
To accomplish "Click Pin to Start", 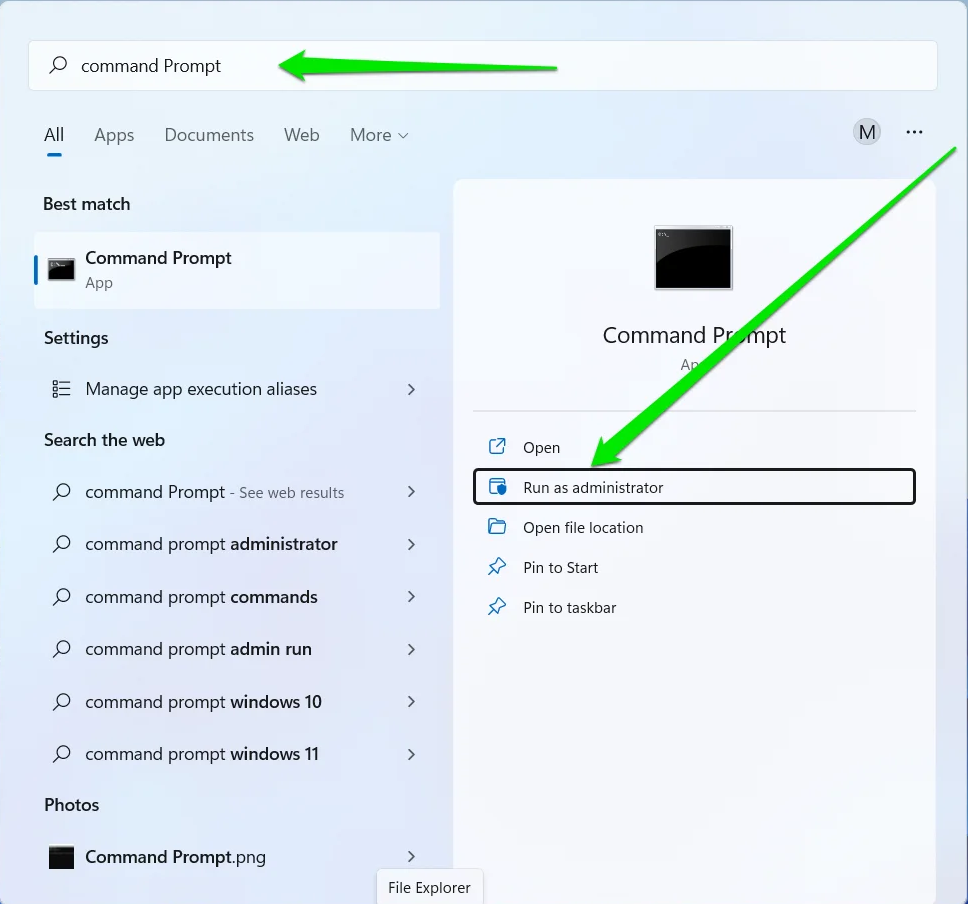I will tap(694, 567).
